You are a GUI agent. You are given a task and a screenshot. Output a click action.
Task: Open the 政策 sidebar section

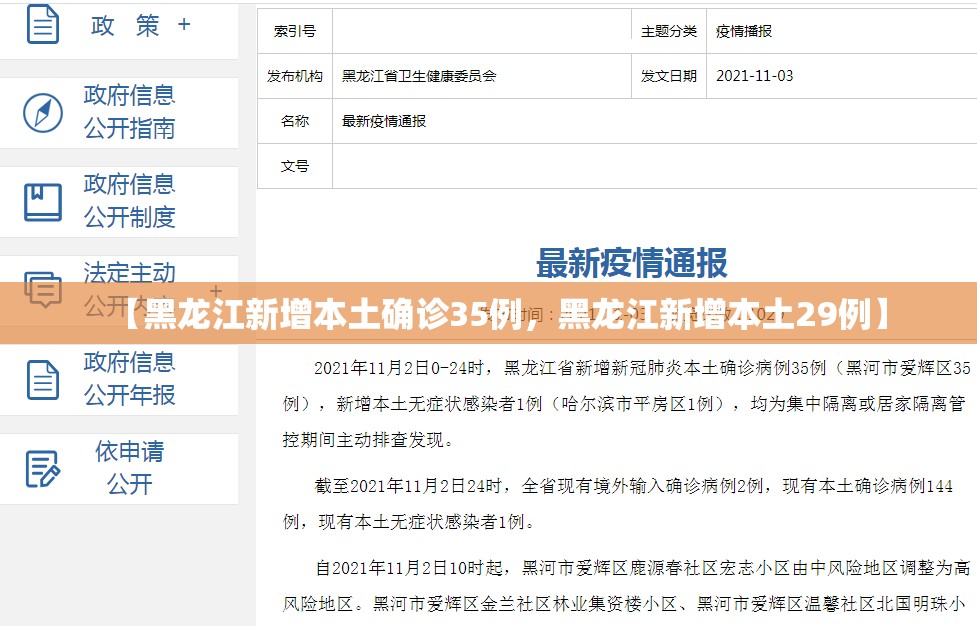125,26
